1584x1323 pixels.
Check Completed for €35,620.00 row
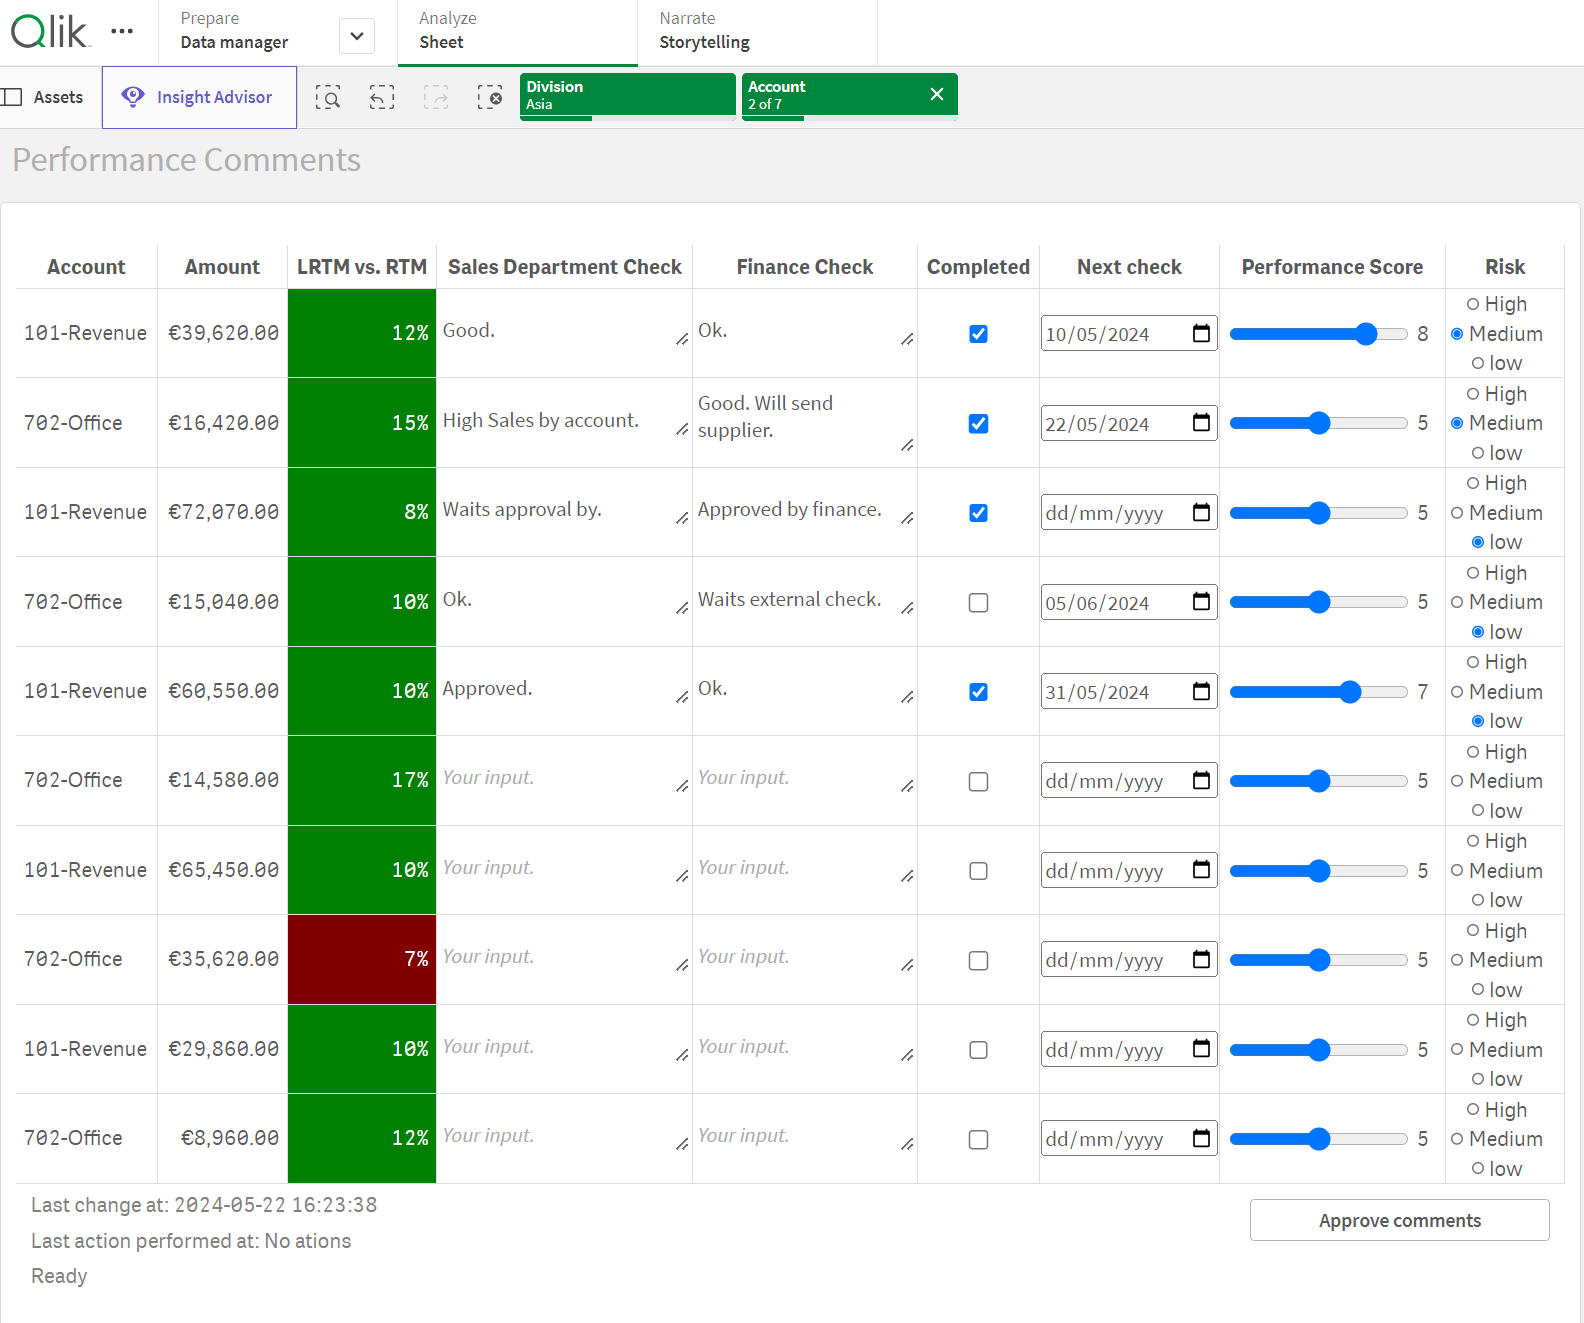(979, 961)
